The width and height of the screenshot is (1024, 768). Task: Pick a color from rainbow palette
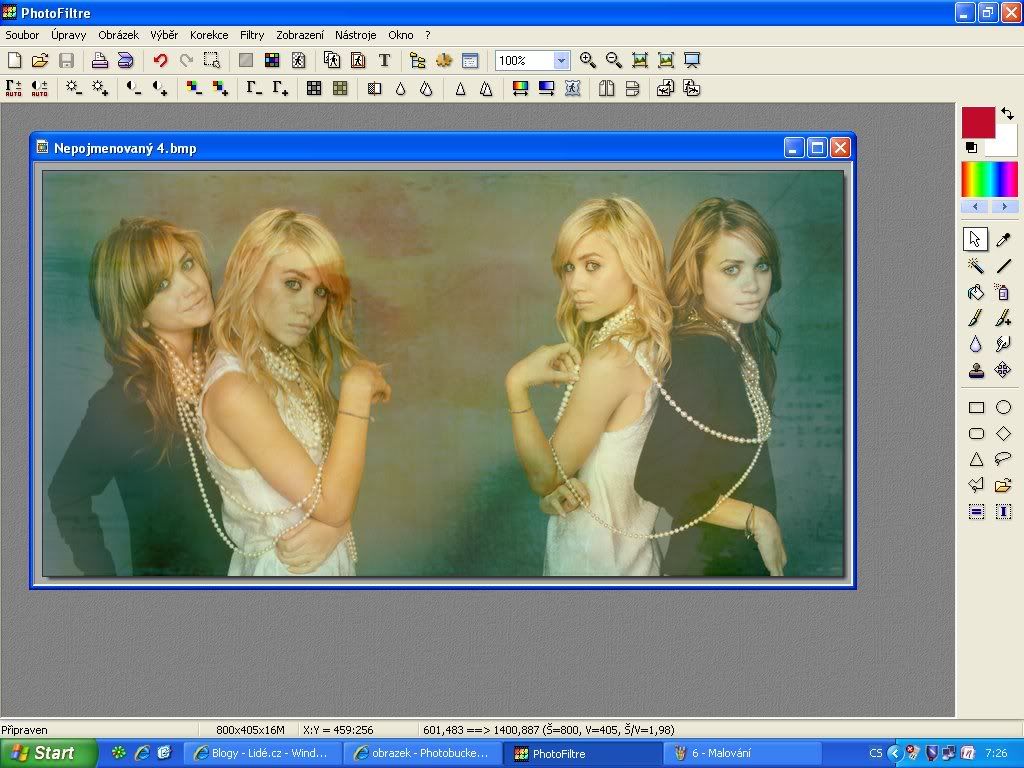coord(989,179)
